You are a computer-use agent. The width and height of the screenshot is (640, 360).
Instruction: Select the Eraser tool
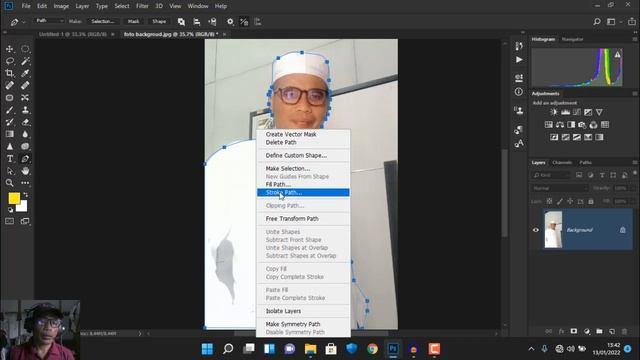25,122
